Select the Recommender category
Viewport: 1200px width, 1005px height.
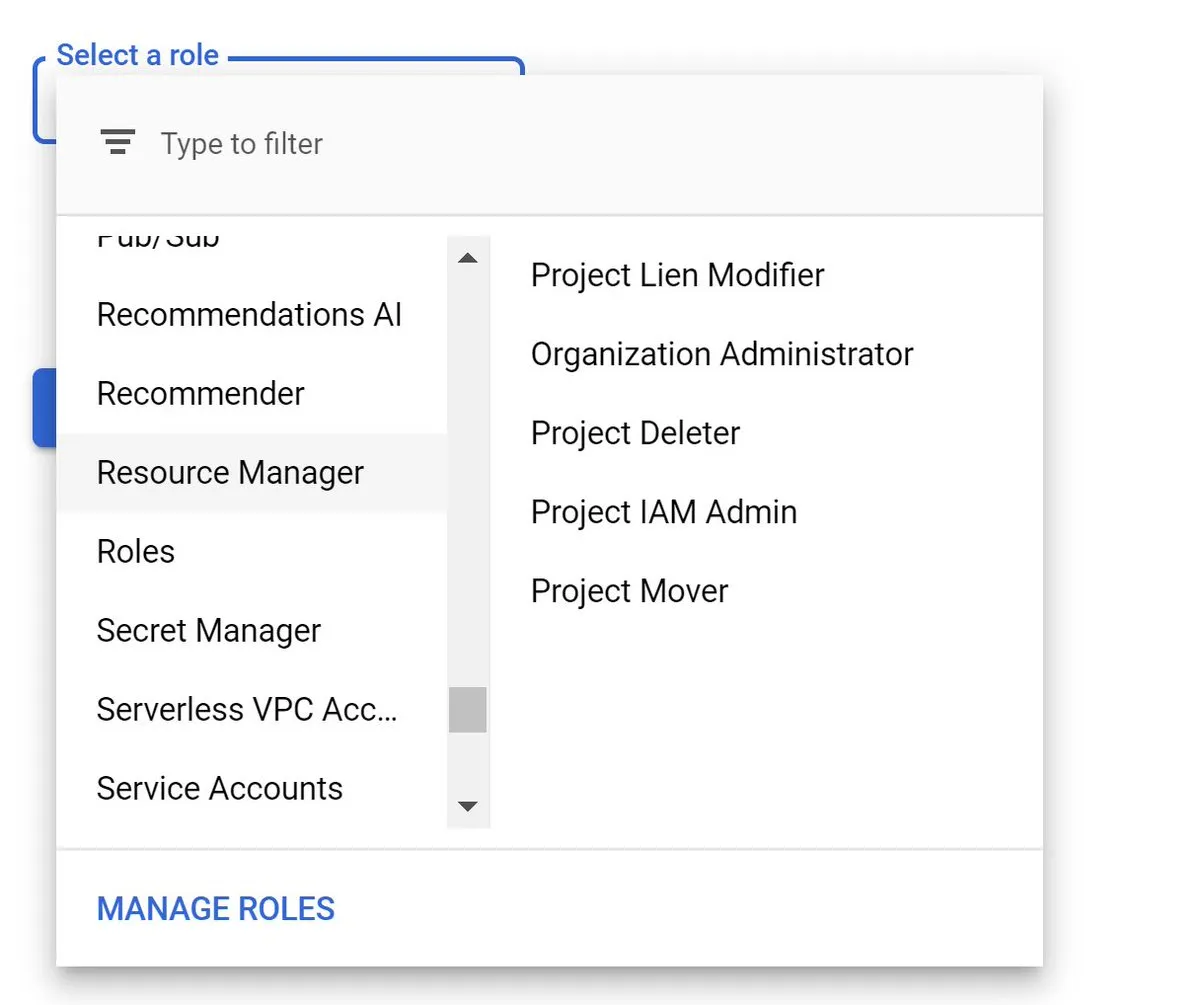point(200,394)
